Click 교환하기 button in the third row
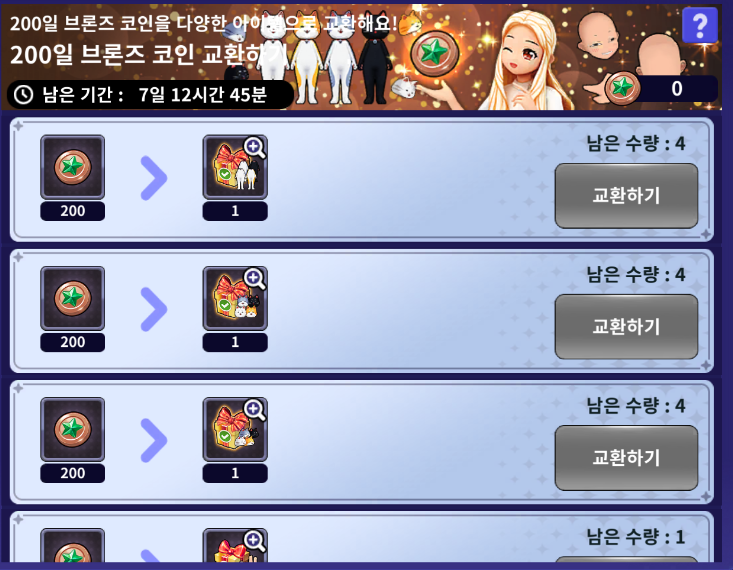 (x=626, y=457)
